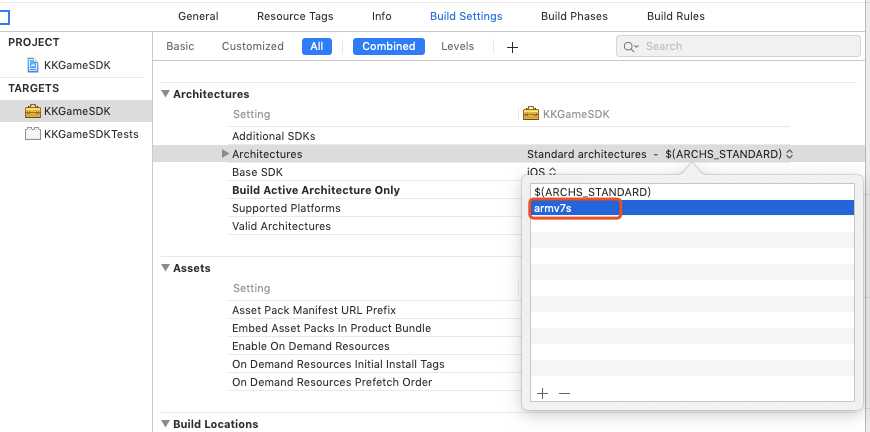Select the All settings filter

point(317,47)
